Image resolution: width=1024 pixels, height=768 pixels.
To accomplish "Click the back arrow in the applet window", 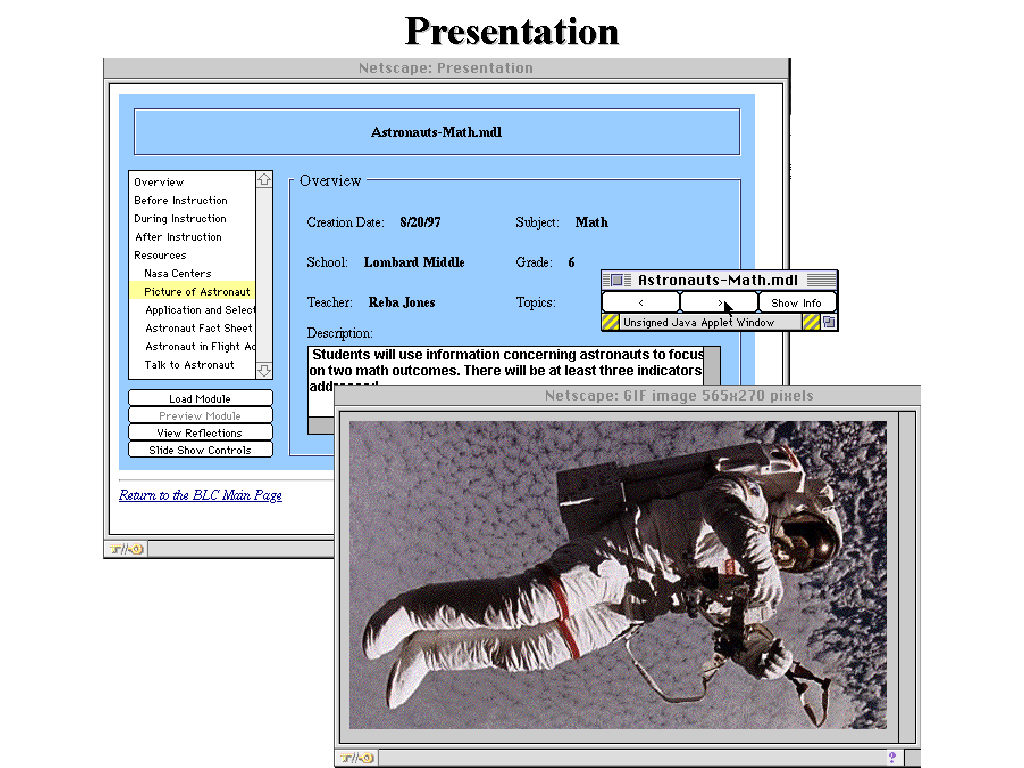I will click(x=640, y=303).
